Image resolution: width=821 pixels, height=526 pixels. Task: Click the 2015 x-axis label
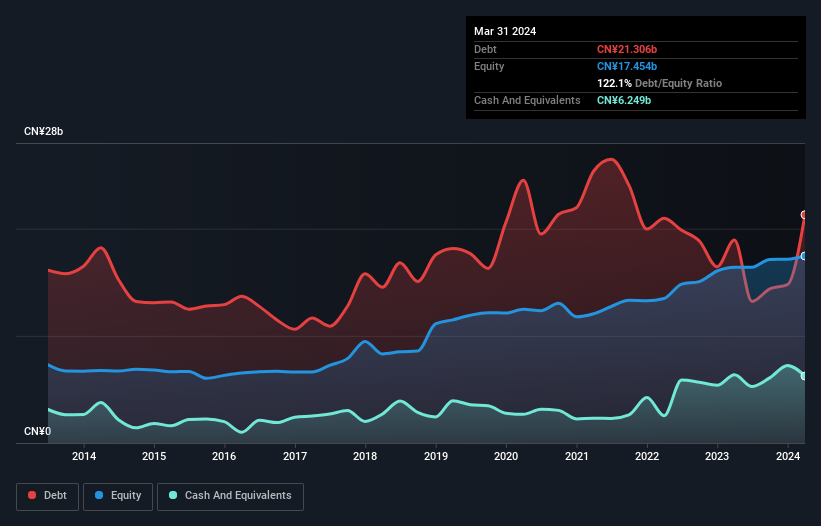tap(154, 456)
